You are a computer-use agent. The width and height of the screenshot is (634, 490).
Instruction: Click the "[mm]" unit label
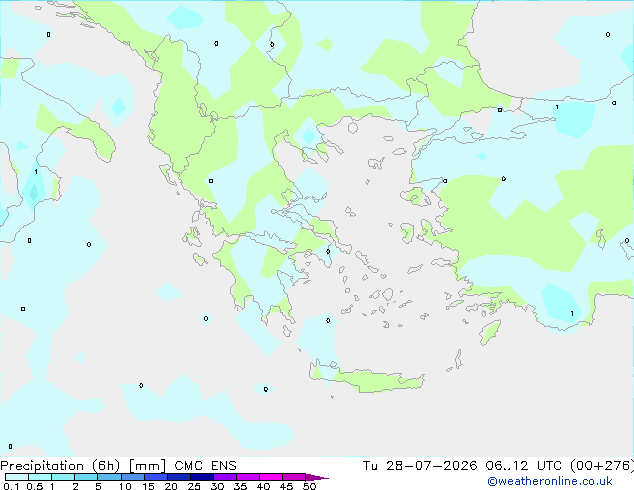148,466
